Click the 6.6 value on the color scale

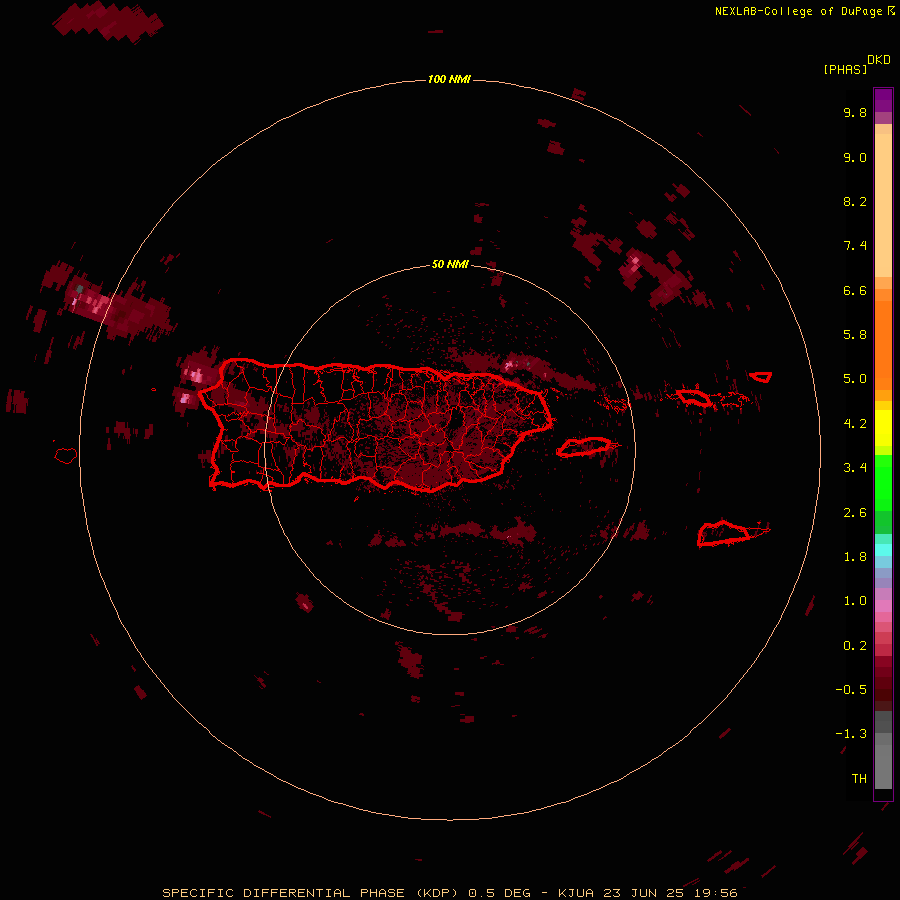(855, 290)
